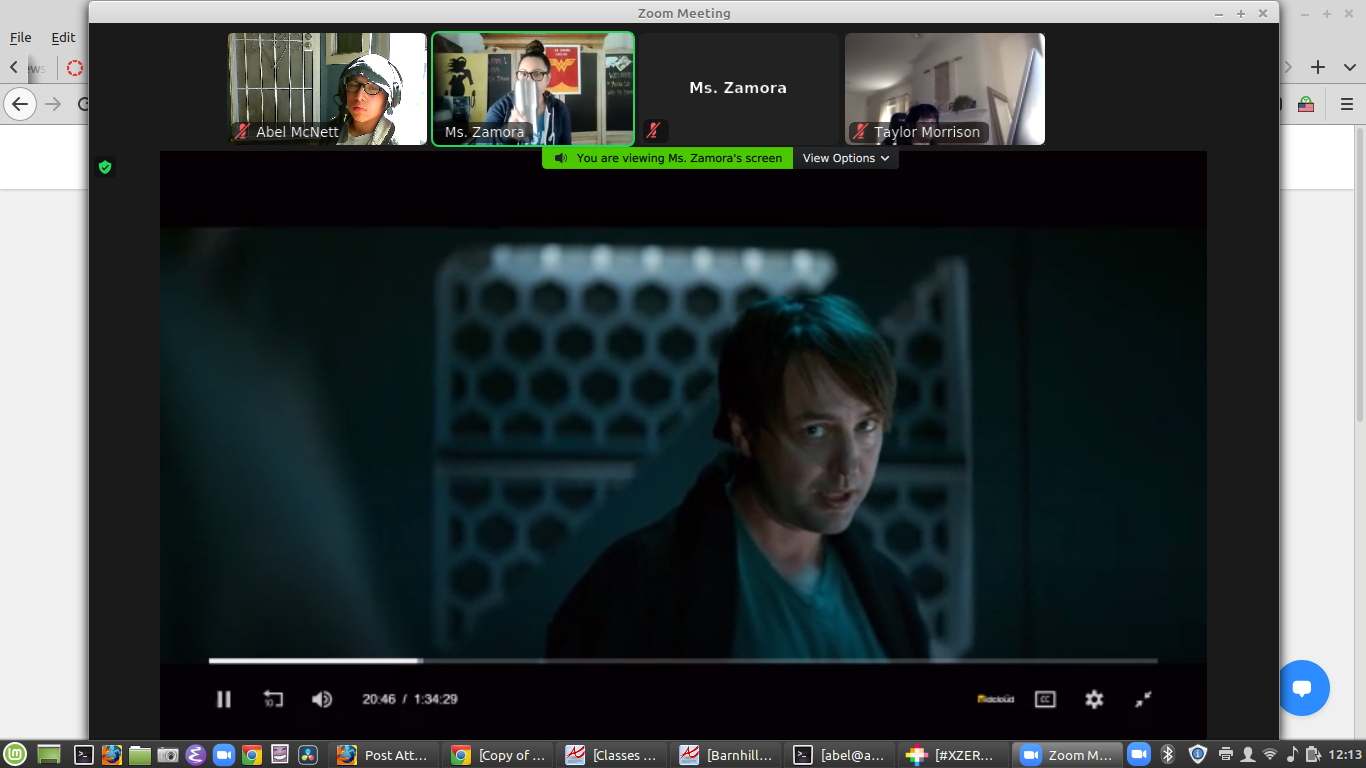
Task: Open the video player settings gear
Action: tap(1094, 699)
